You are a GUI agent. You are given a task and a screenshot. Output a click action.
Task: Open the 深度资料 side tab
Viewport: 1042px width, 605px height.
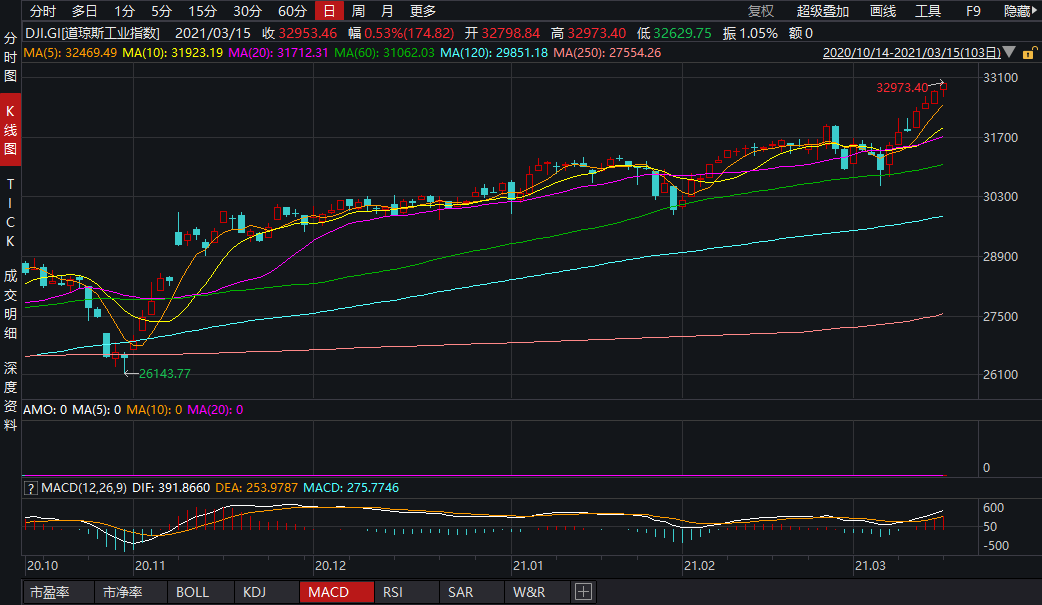tap(10, 397)
